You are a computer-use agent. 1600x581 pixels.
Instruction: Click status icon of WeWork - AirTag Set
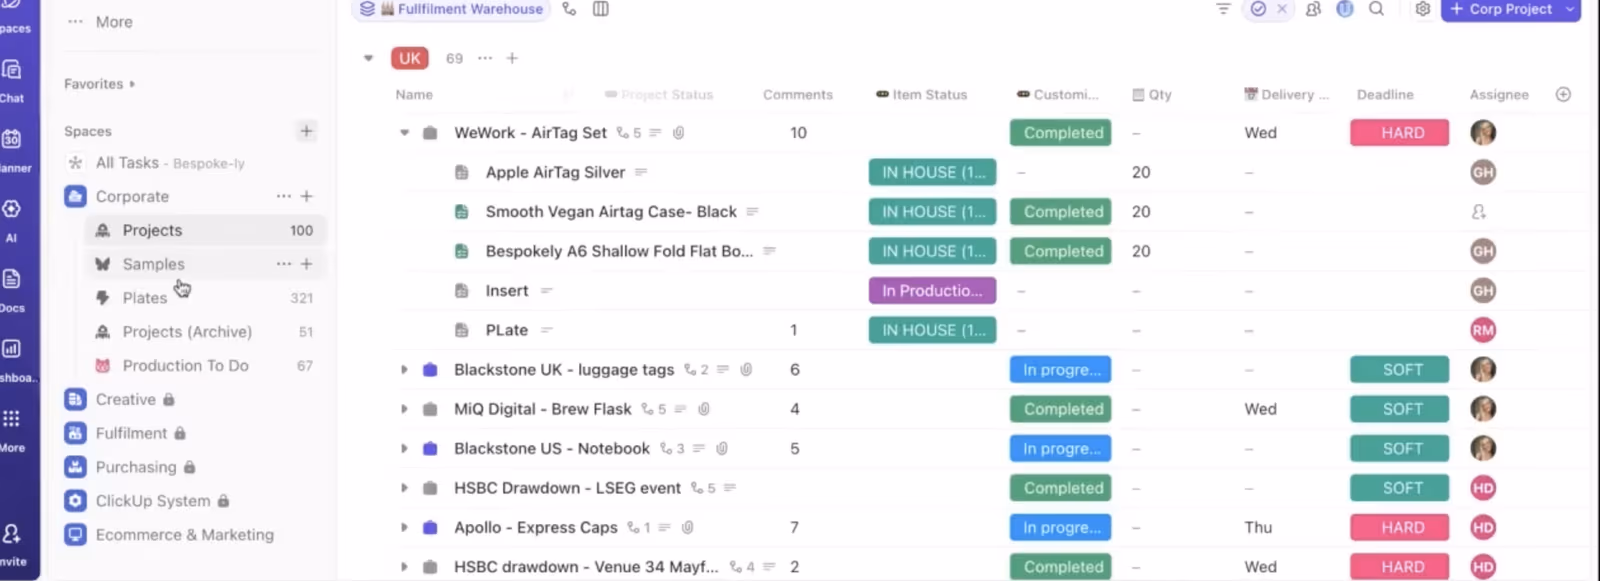pyautogui.click(x=430, y=133)
